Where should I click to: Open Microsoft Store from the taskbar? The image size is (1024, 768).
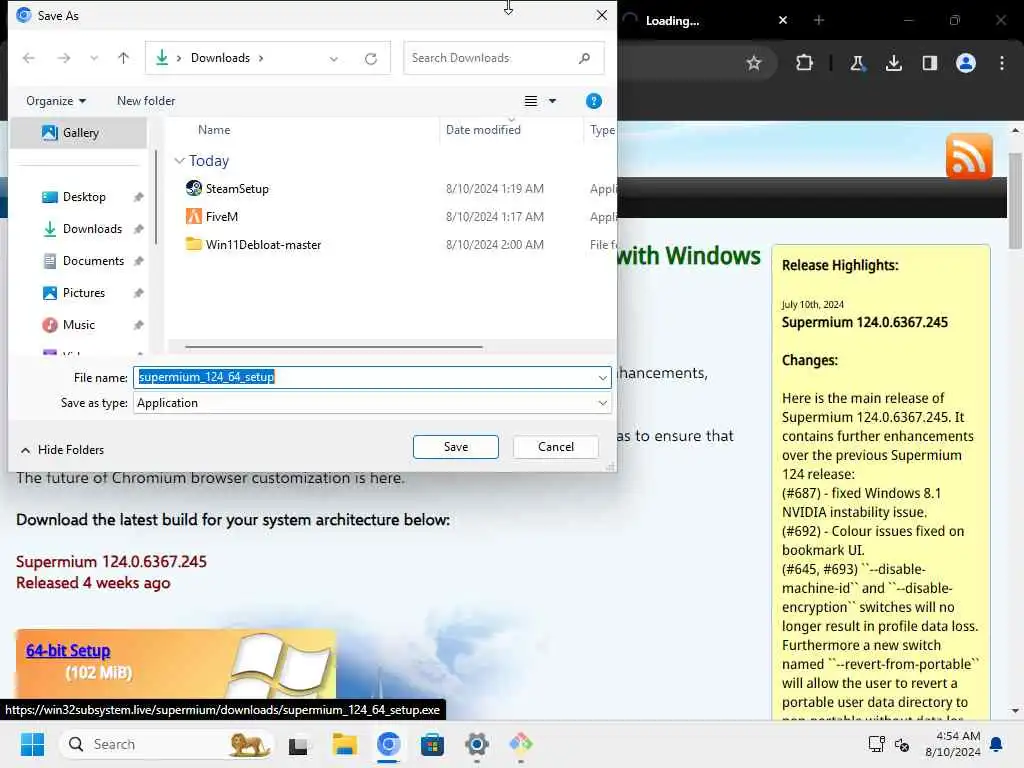click(432, 744)
